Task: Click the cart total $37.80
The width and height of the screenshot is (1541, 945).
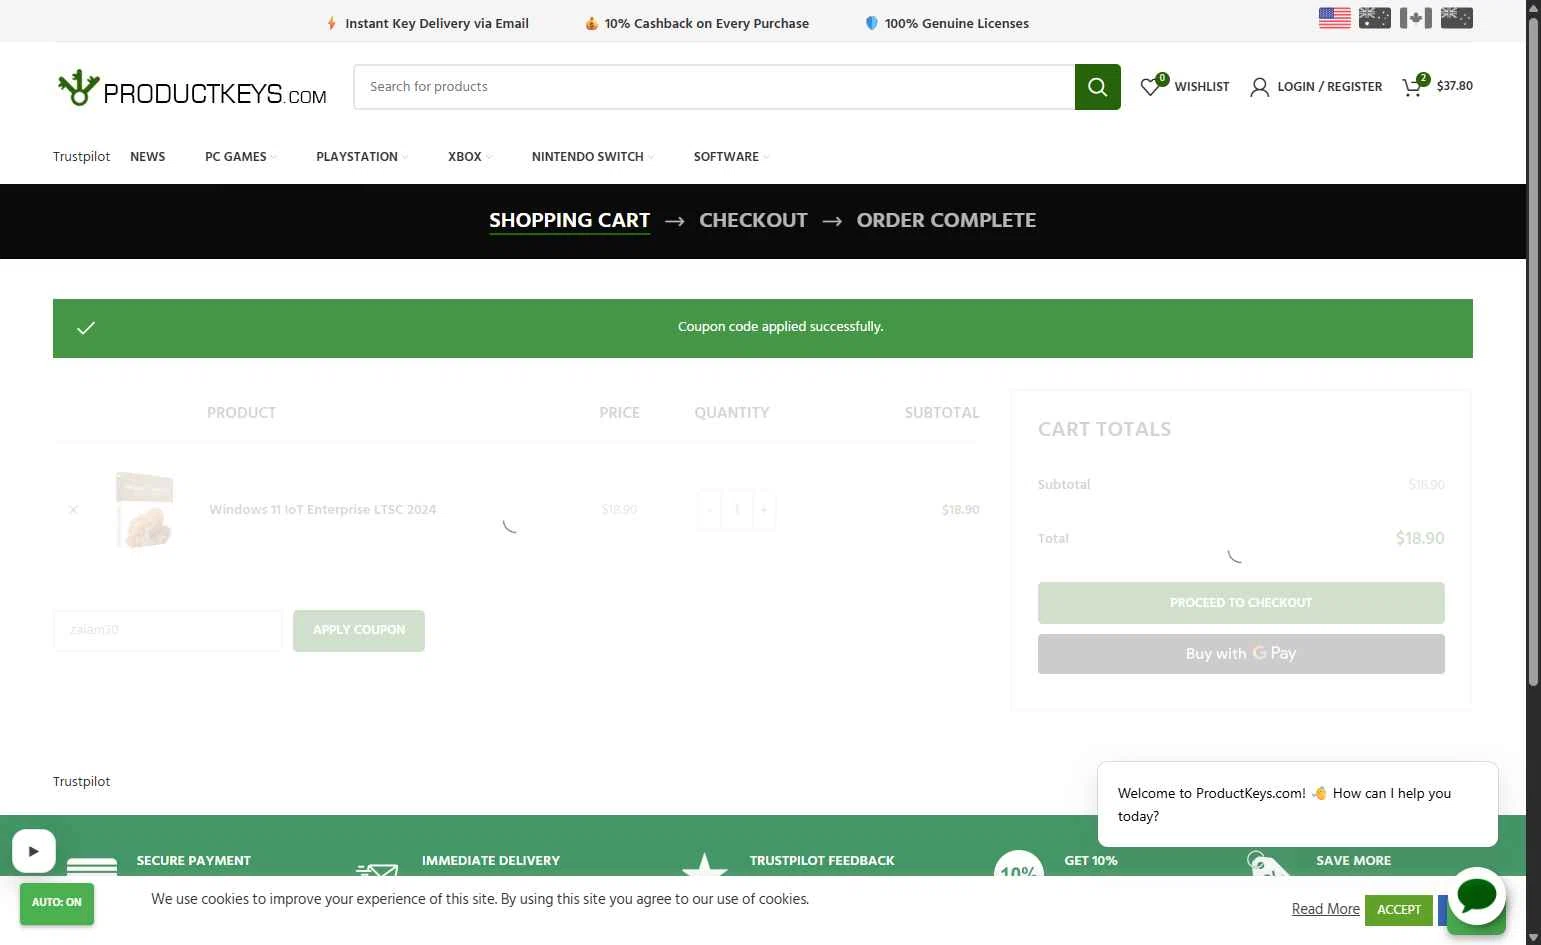Action: pos(1454,86)
